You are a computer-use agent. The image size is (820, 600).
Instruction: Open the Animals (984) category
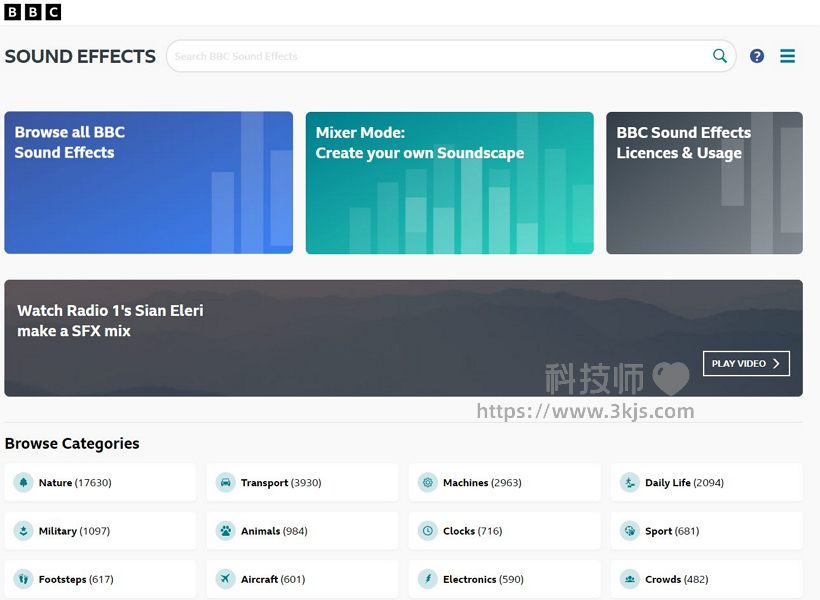coord(302,530)
